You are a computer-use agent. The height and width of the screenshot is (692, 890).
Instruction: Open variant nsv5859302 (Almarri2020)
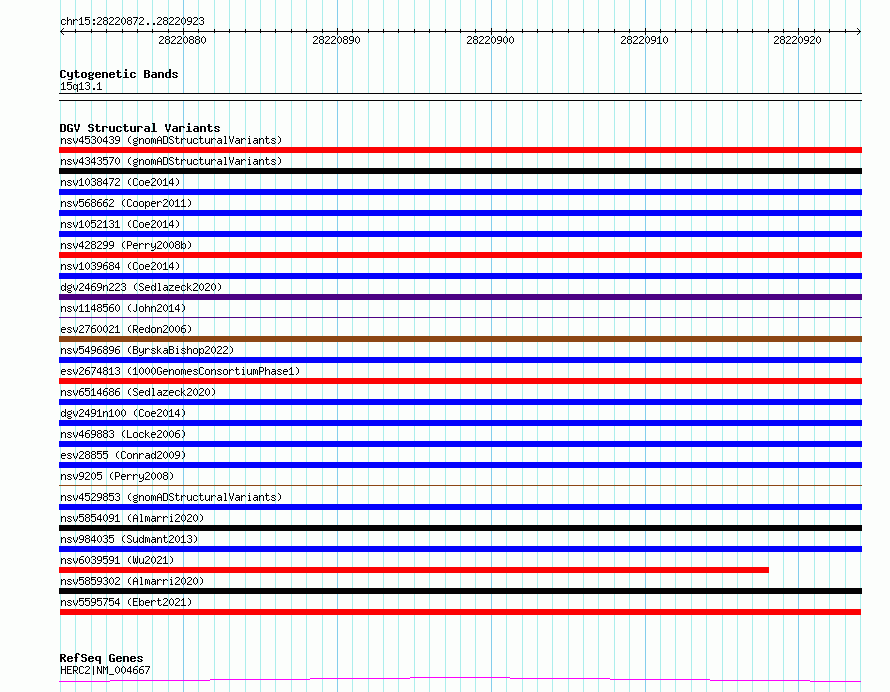[x=132, y=581]
